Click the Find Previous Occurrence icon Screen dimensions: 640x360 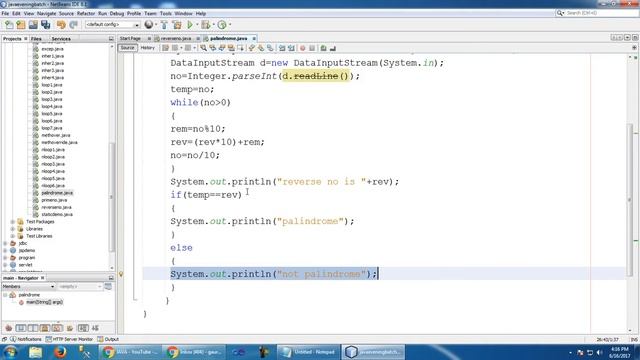coord(213,48)
